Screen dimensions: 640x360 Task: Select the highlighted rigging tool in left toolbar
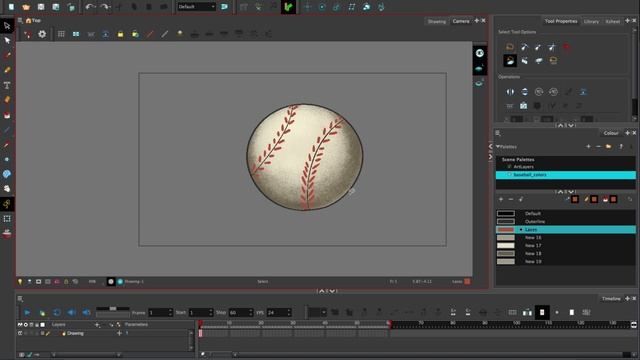point(7,204)
